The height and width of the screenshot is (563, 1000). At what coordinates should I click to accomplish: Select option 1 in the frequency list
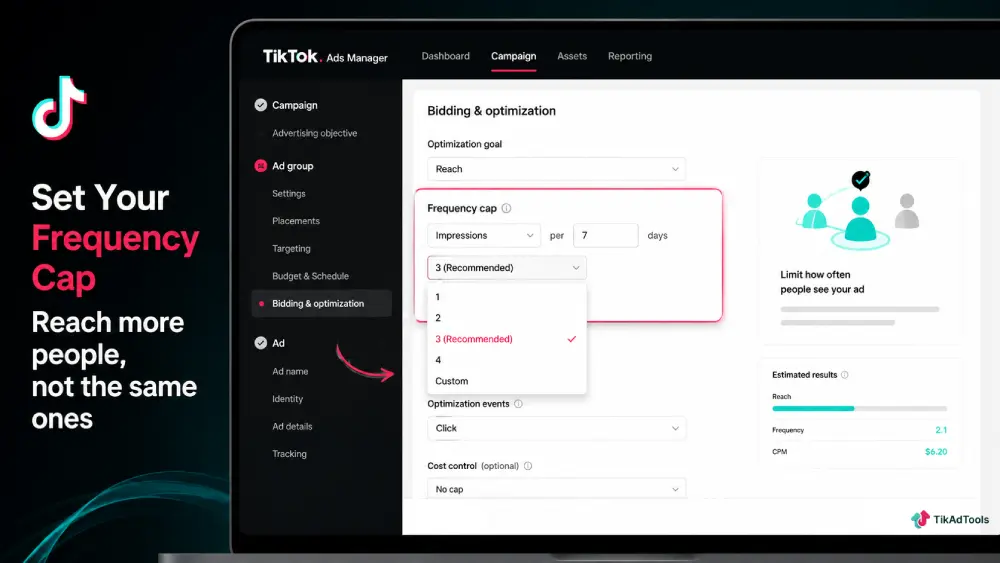(x=506, y=297)
